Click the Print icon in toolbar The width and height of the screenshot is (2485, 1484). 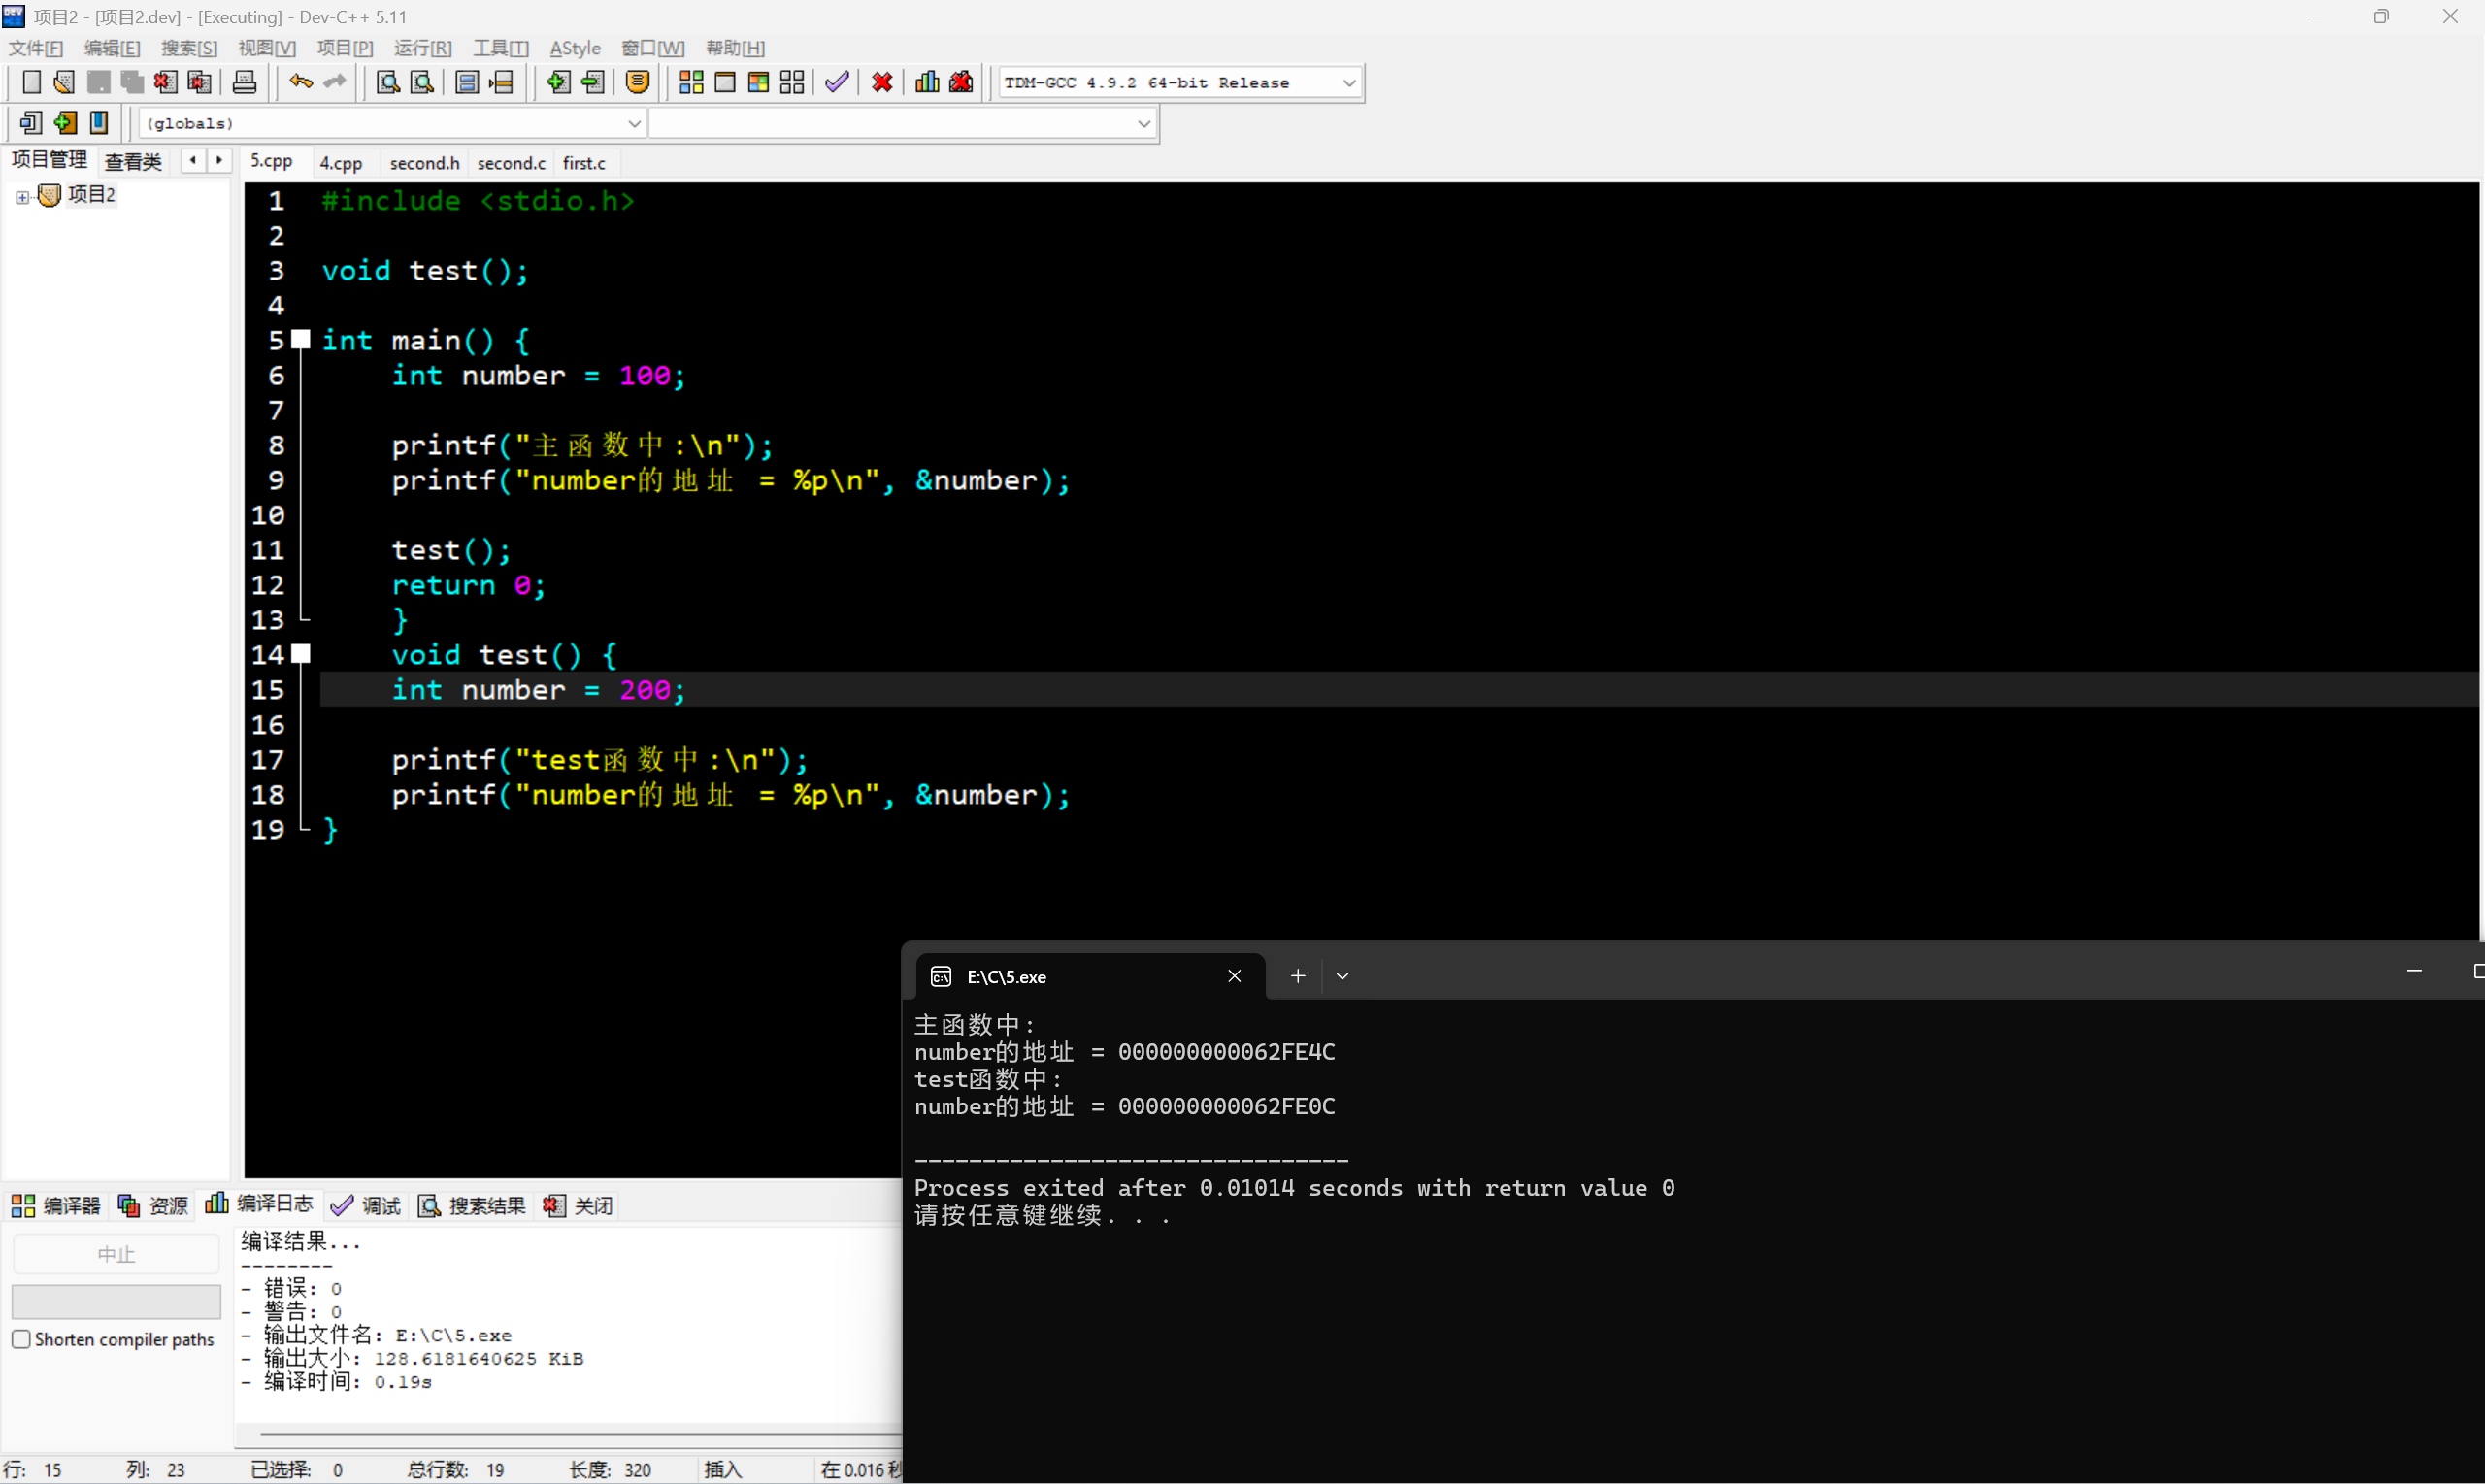pyautogui.click(x=244, y=82)
